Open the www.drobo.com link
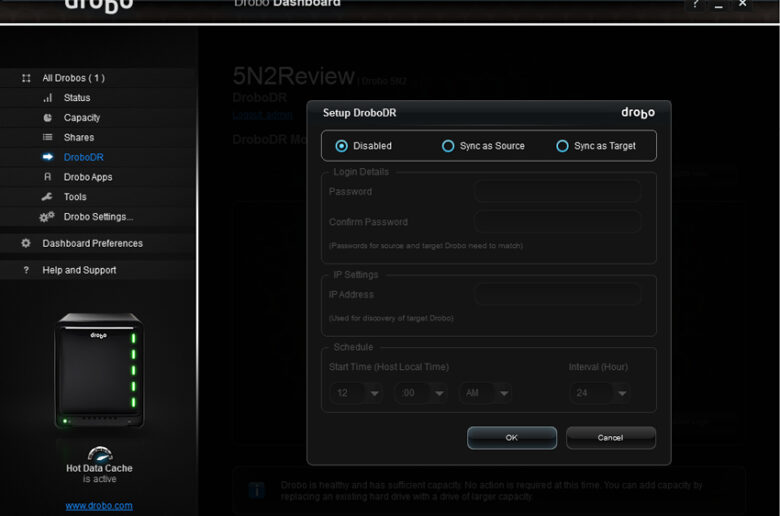780x516 pixels. (99, 506)
